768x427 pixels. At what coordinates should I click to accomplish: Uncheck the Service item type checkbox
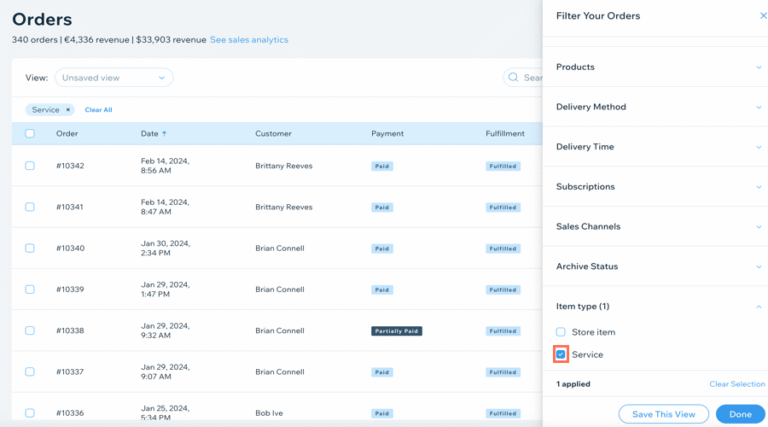click(561, 354)
